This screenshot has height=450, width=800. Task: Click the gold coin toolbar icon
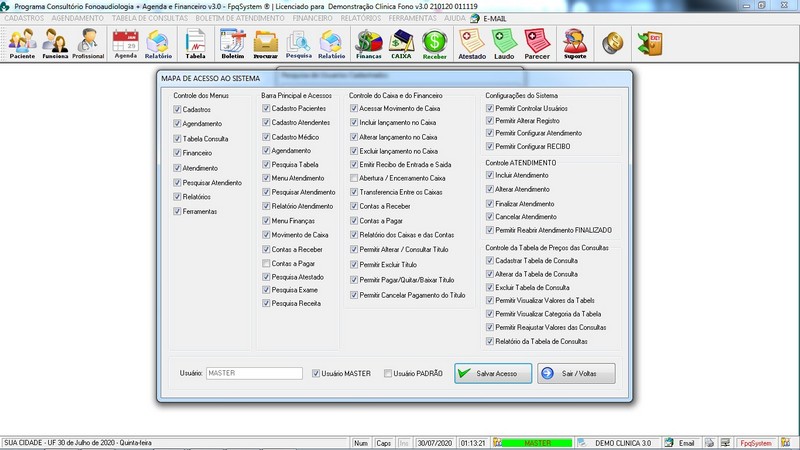[x=612, y=43]
